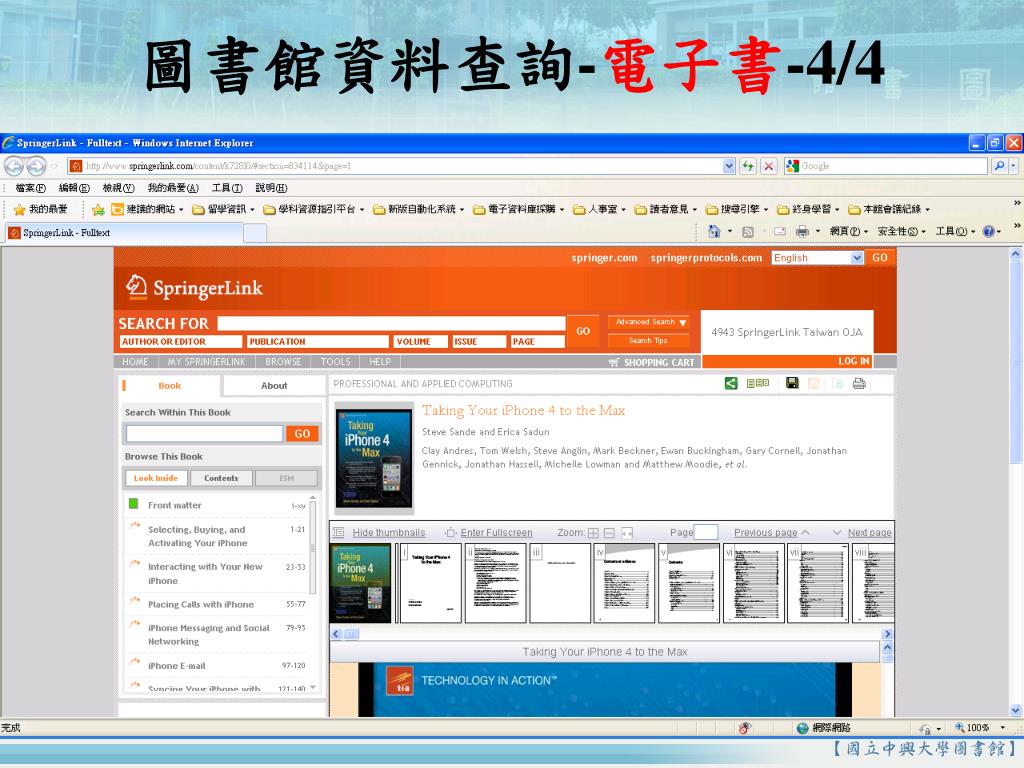
Task: Click GO under Search Within This Book
Action: [302, 434]
